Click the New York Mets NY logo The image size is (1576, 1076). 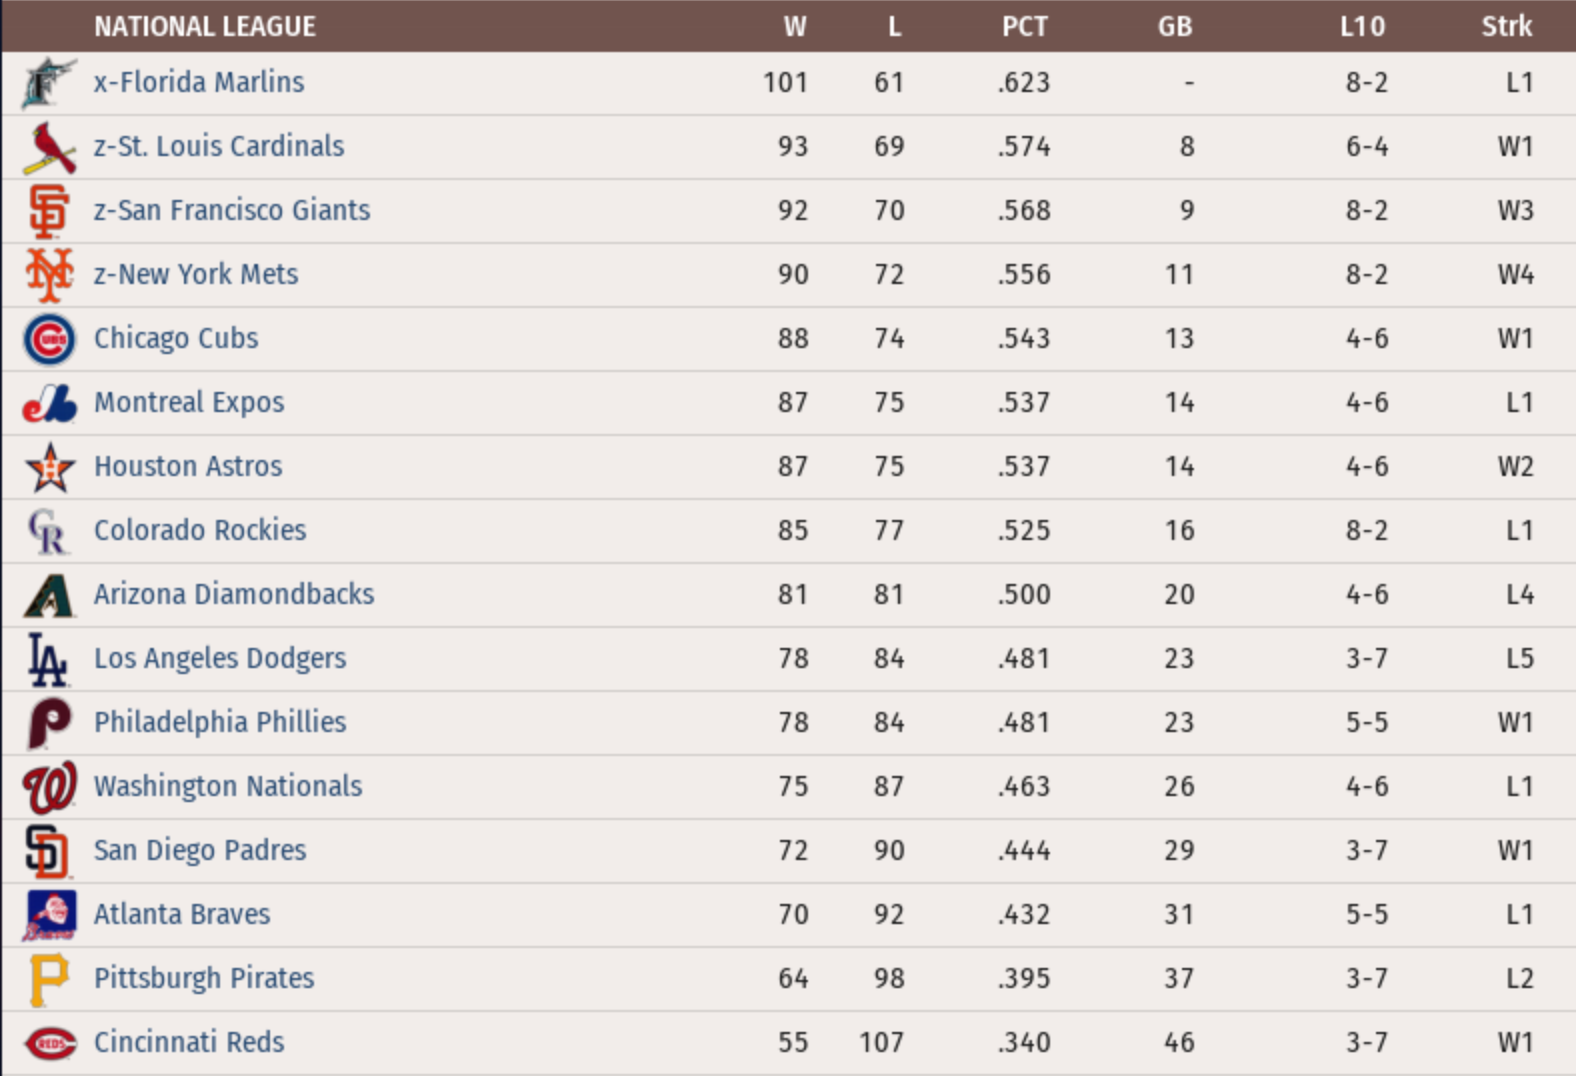(49, 275)
